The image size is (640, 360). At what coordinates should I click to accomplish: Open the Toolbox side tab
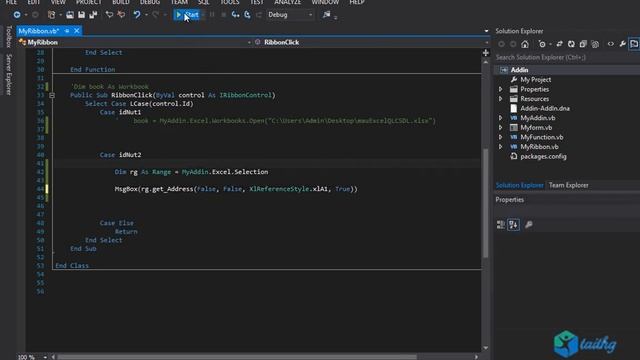pyautogui.click(x=9, y=36)
